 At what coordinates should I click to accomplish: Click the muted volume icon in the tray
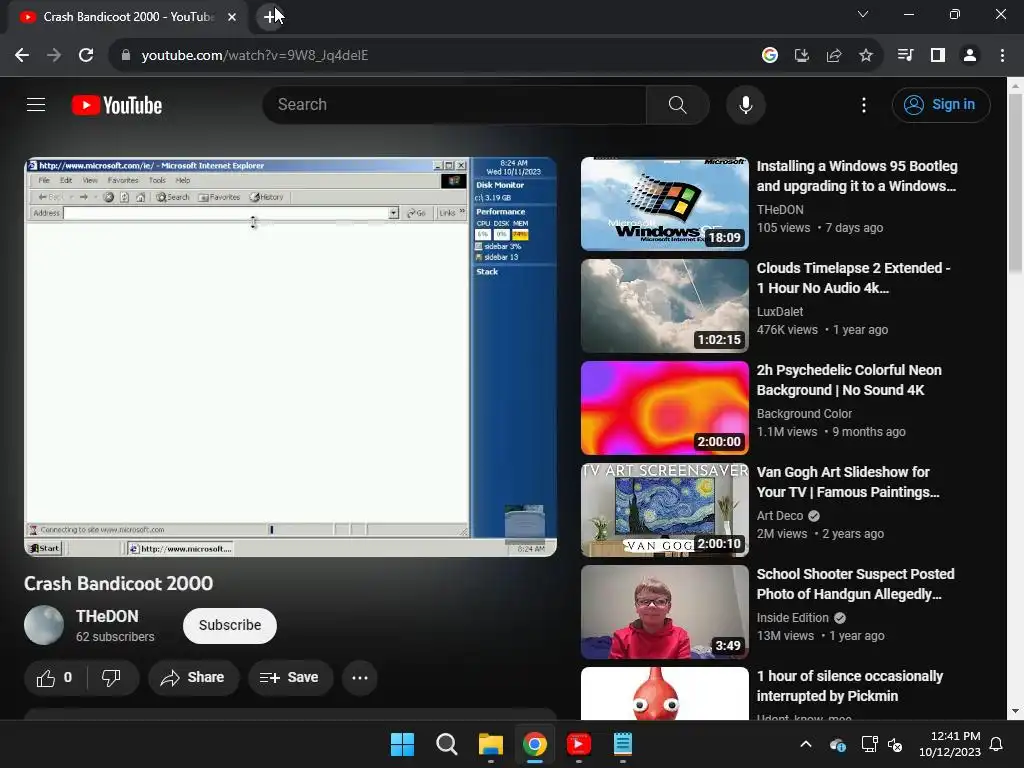895,744
